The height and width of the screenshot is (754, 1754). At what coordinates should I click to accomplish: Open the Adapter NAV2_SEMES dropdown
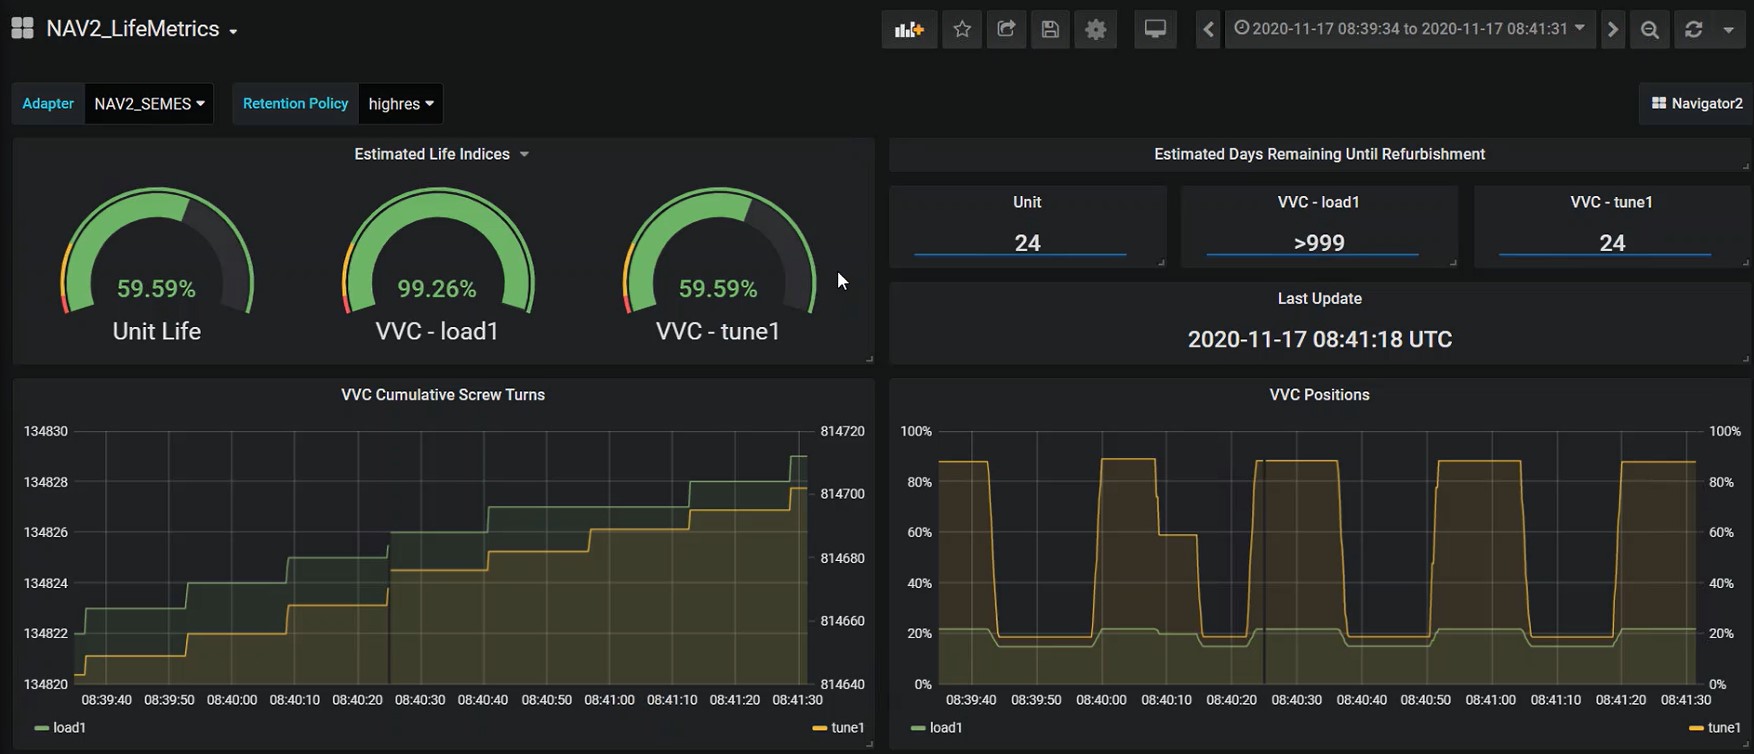[149, 104]
